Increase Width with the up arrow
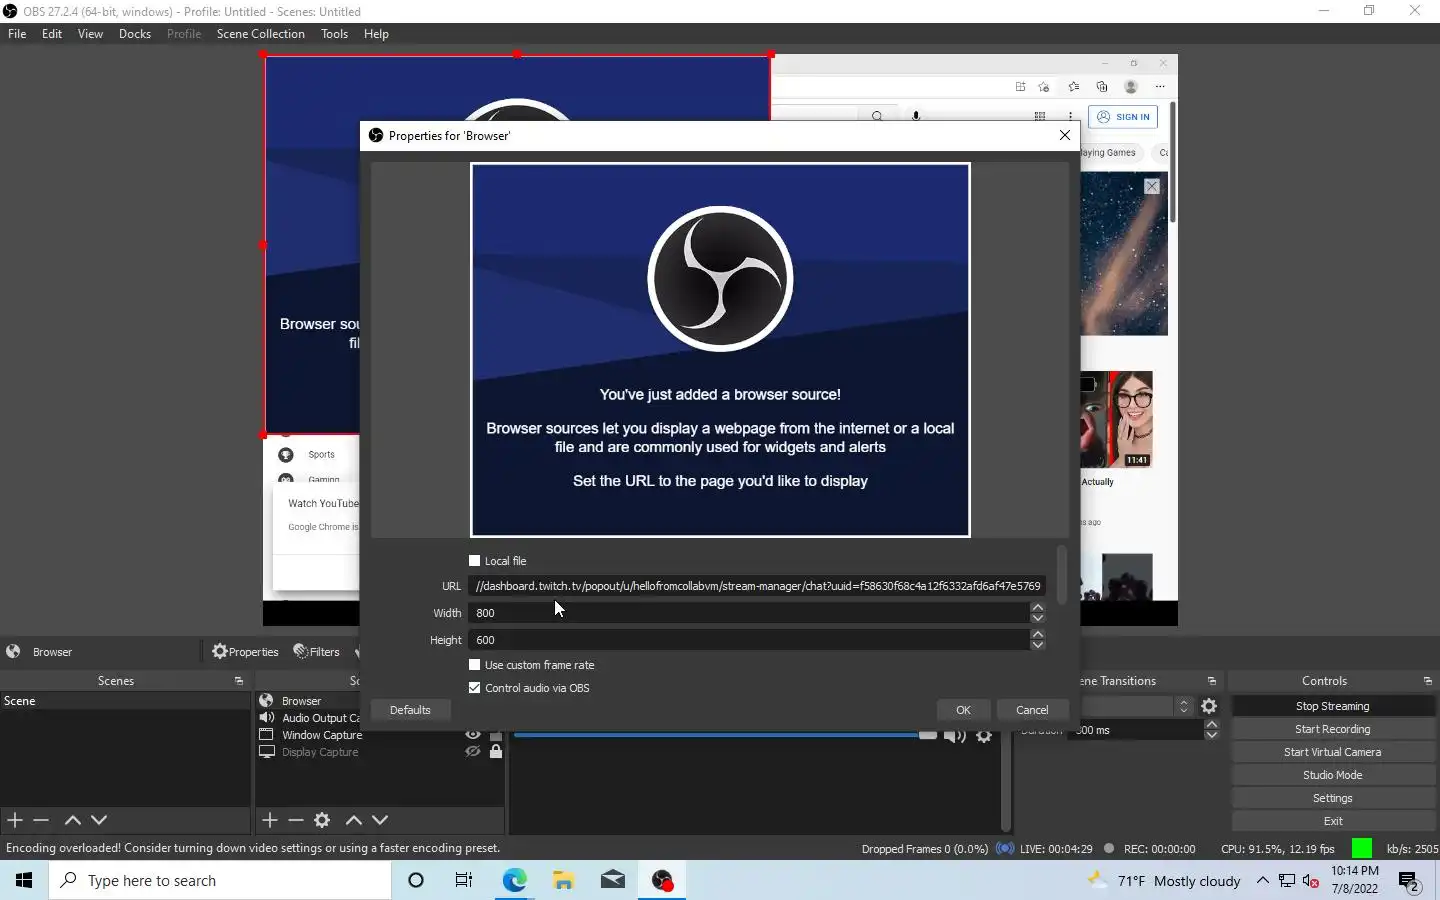 point(1038,607)
